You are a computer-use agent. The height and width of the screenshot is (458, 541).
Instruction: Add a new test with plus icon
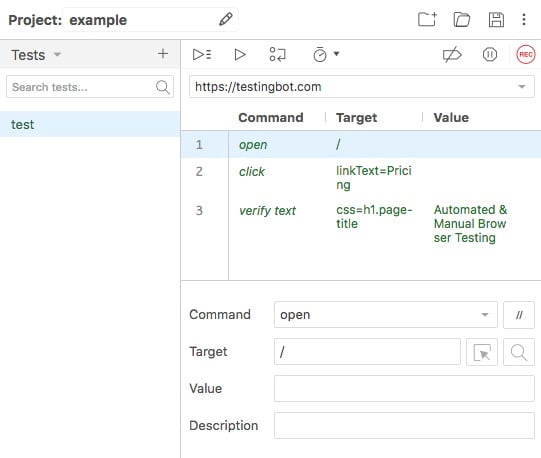click(163, 54)
